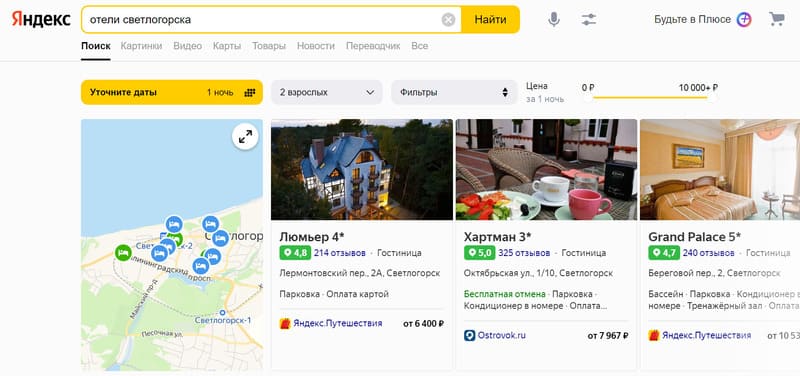Click the Бесплатная отмена label
Screen dimensions: 800x376
click(x=505, y=294)
